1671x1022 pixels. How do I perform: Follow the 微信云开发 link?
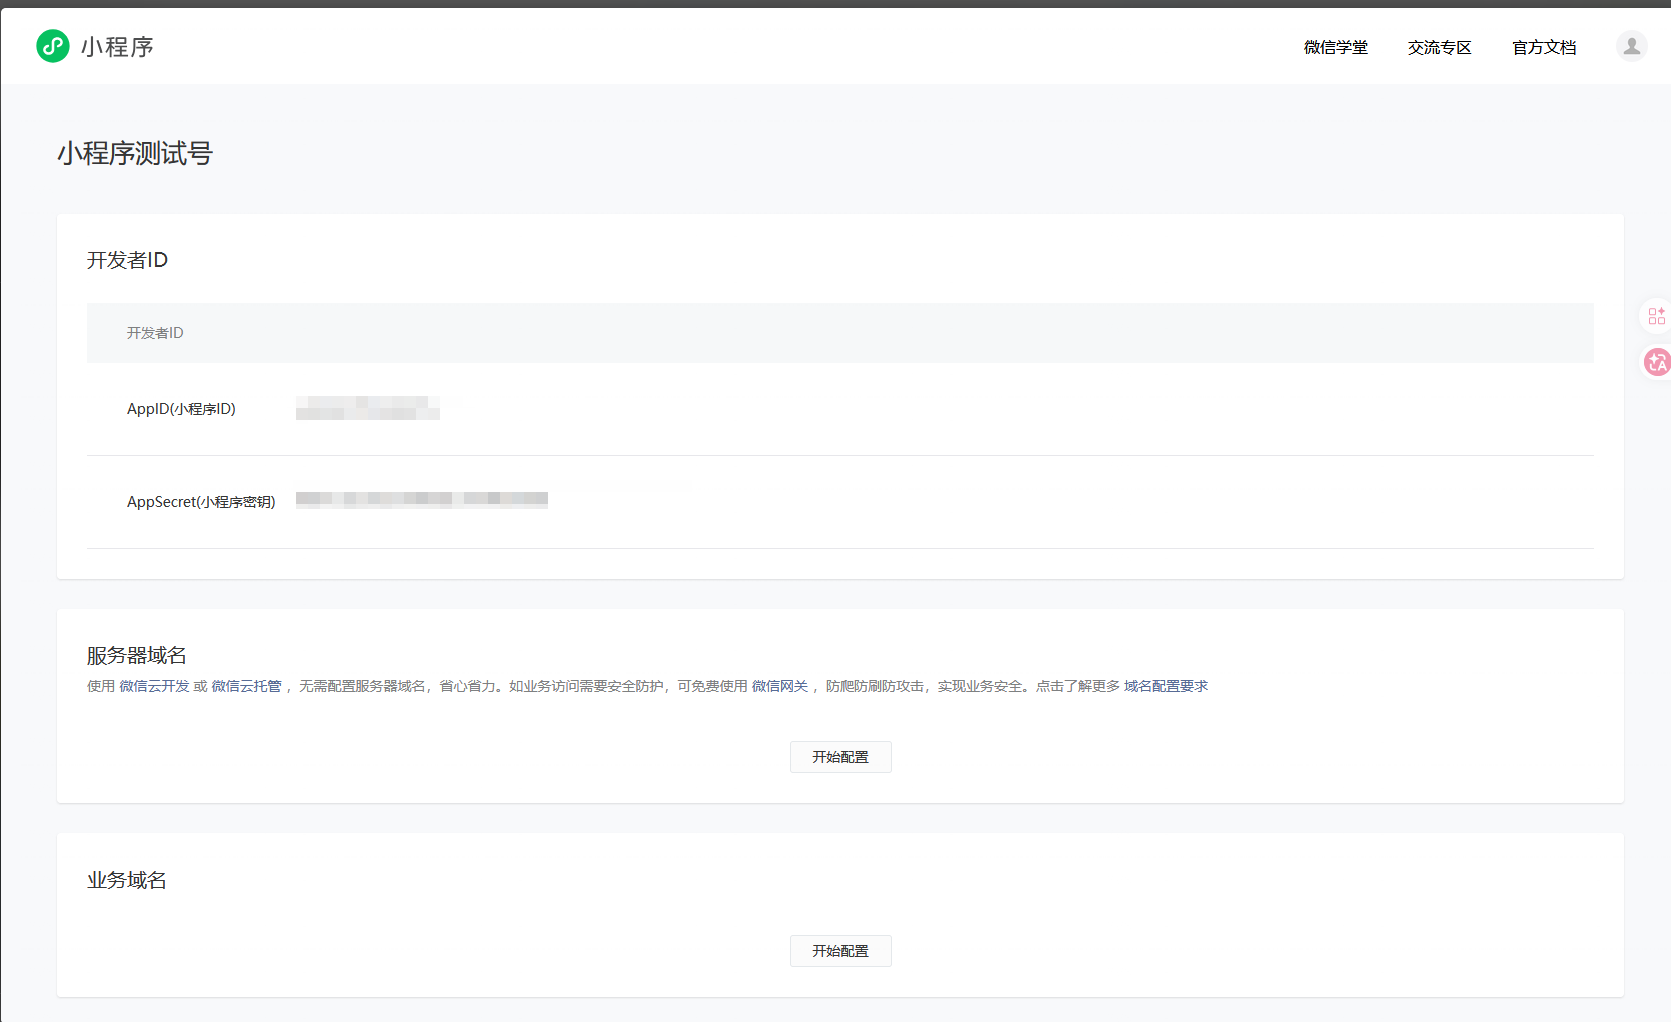(154, 686)
